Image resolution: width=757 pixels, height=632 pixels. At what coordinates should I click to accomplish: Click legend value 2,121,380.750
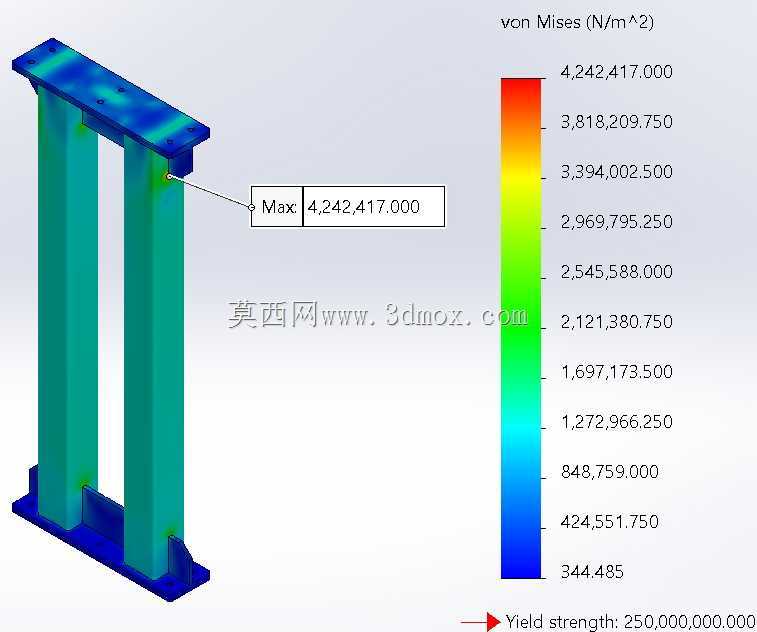tap(617, 322)
